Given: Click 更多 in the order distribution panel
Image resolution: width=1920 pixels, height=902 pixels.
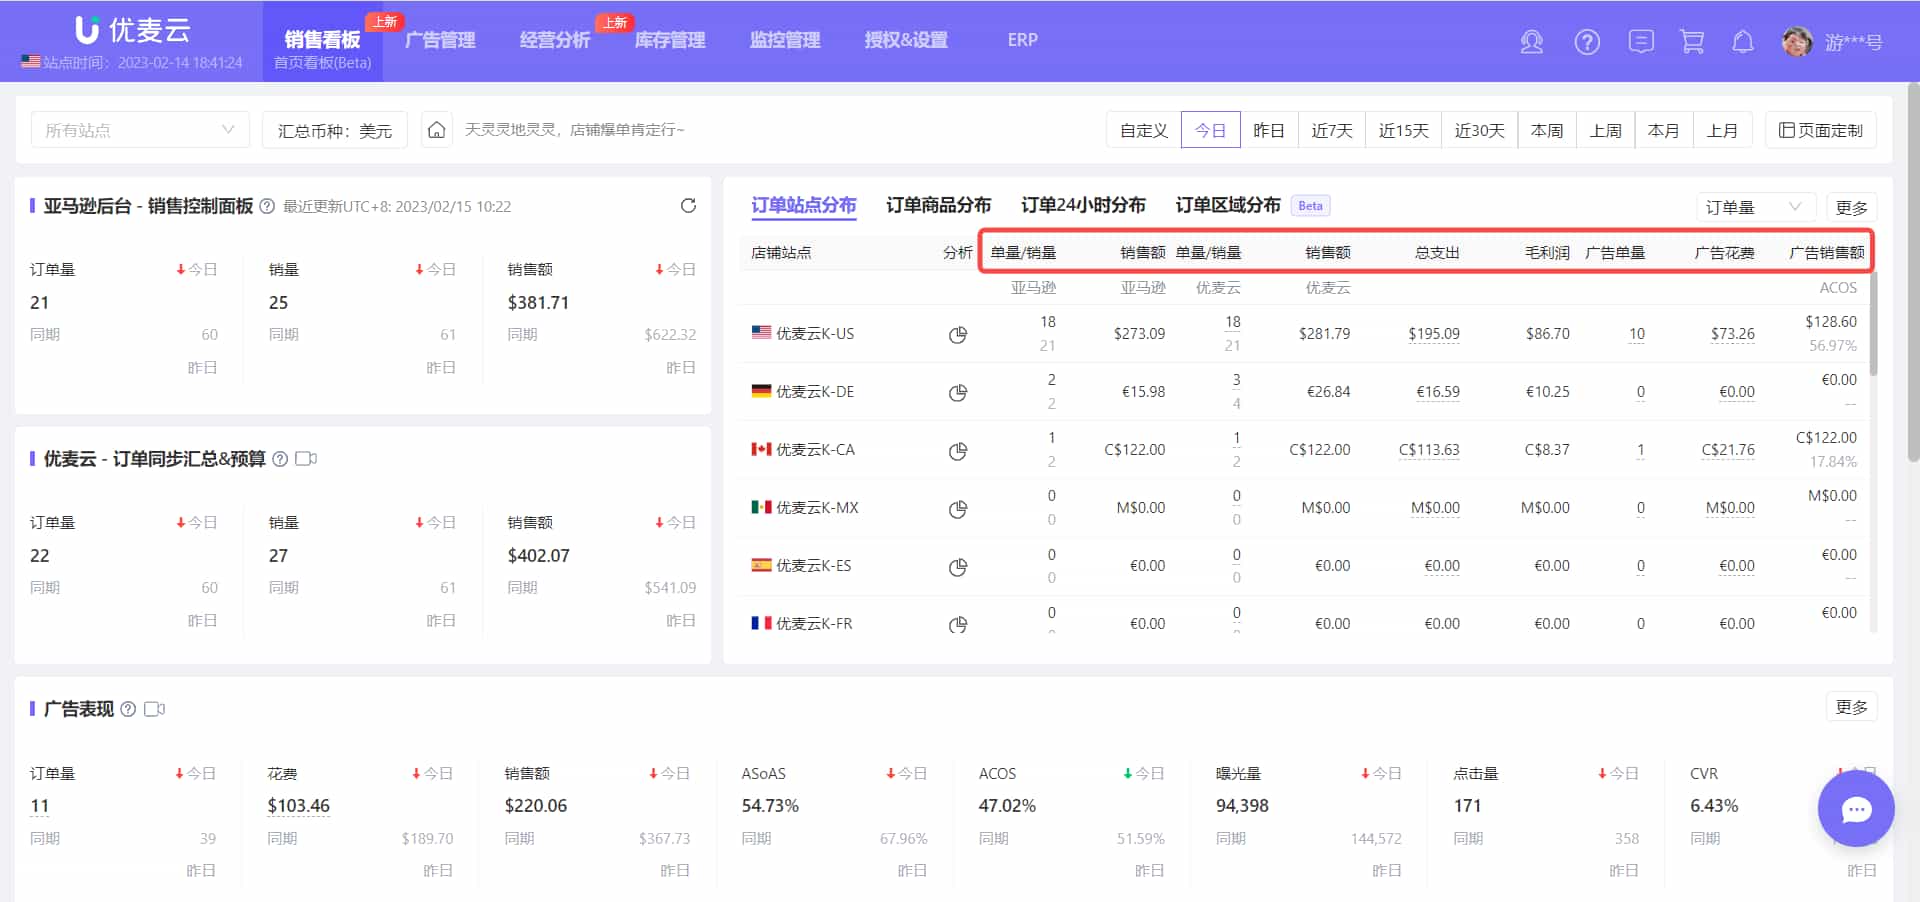Looking at the screenshot, I should click(1852, 207).
